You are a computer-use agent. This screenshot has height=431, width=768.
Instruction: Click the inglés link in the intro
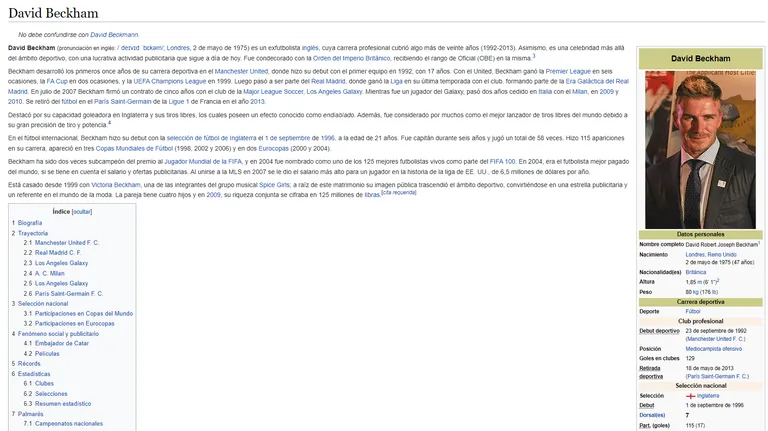click(310, 48)
